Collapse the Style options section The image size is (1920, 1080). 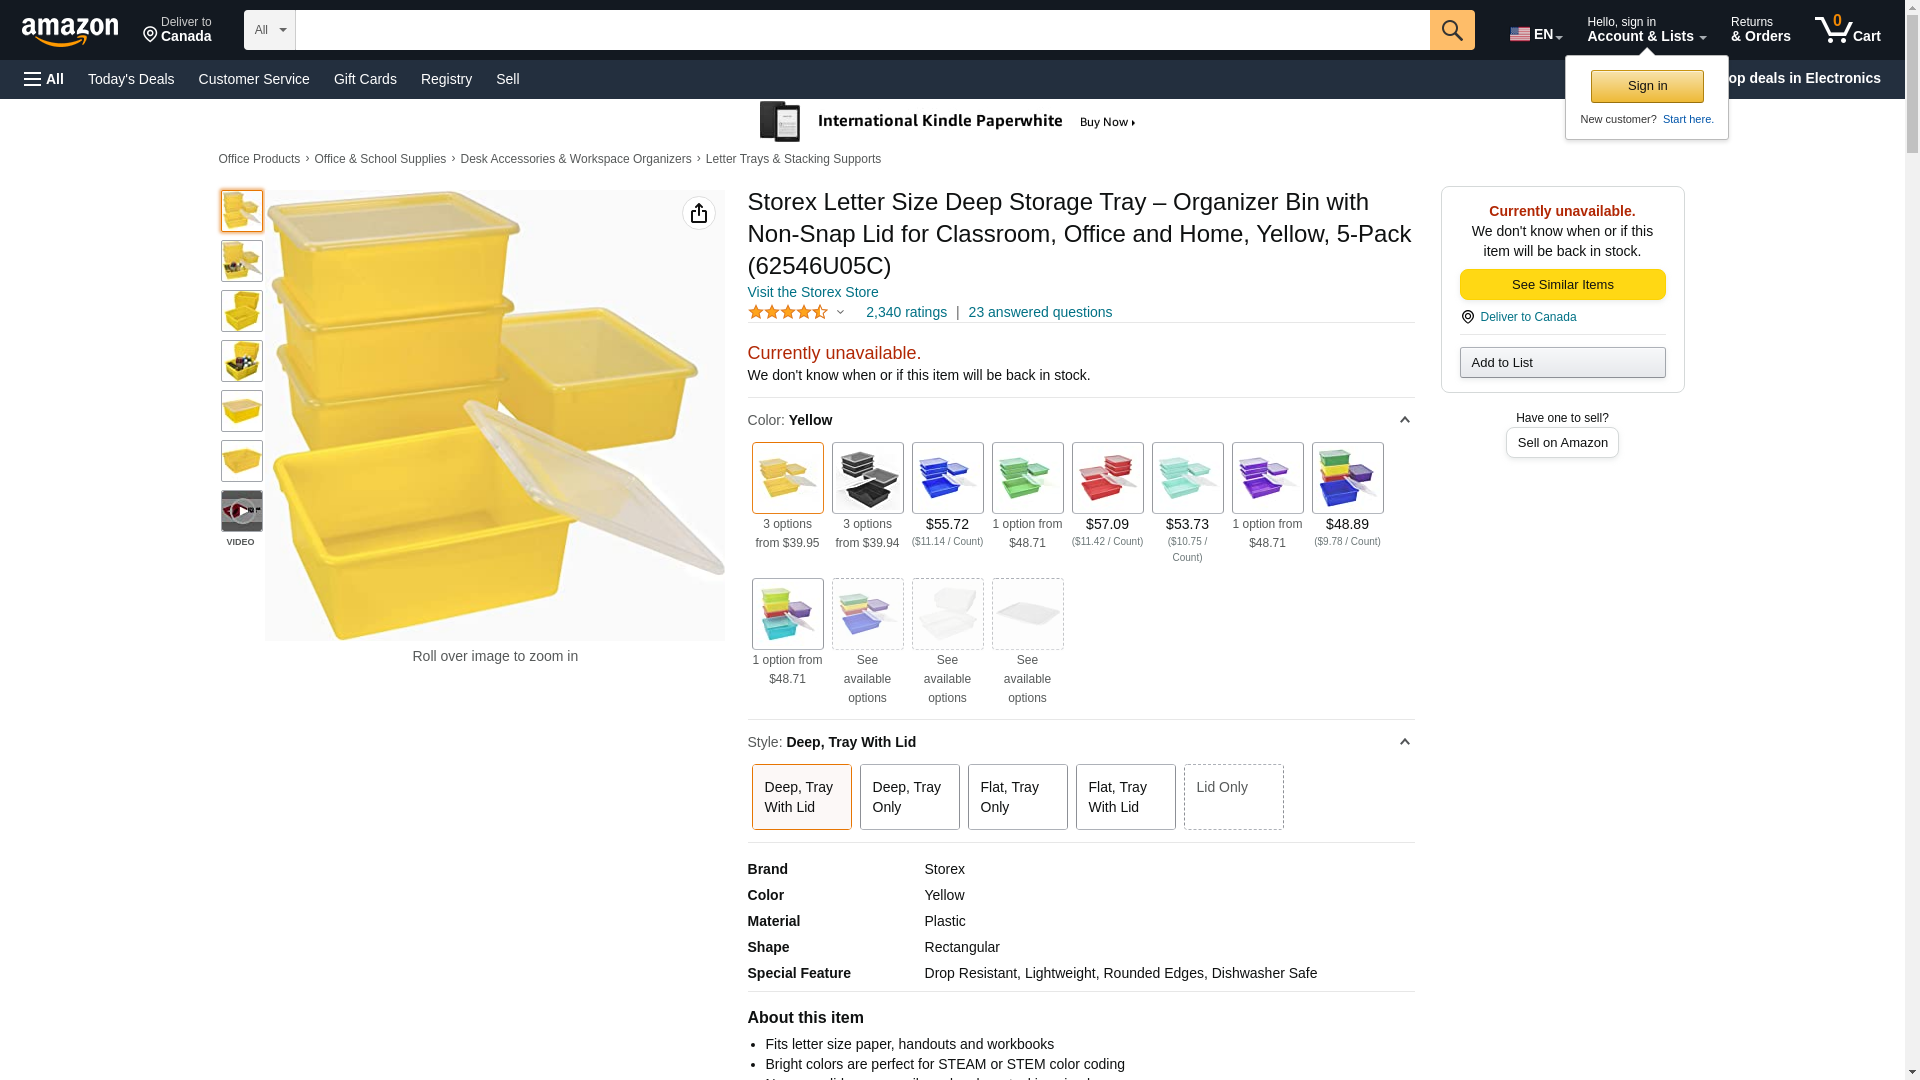point(1404,742)
